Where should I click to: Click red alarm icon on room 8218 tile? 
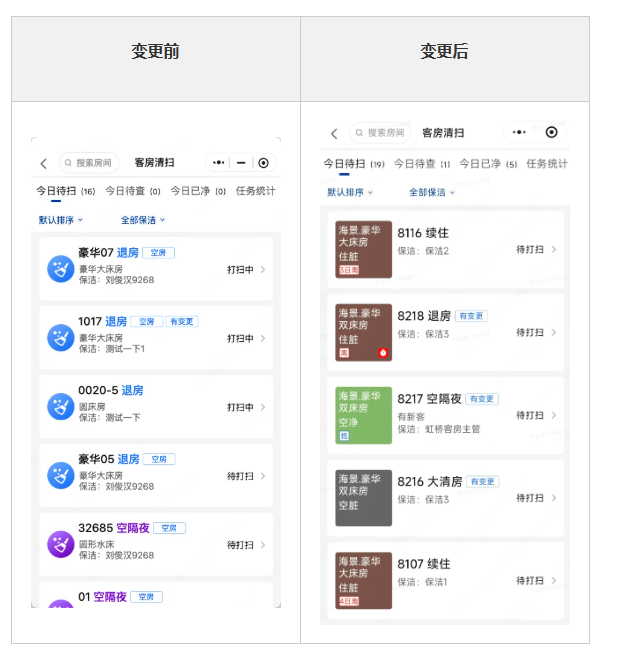382,353
